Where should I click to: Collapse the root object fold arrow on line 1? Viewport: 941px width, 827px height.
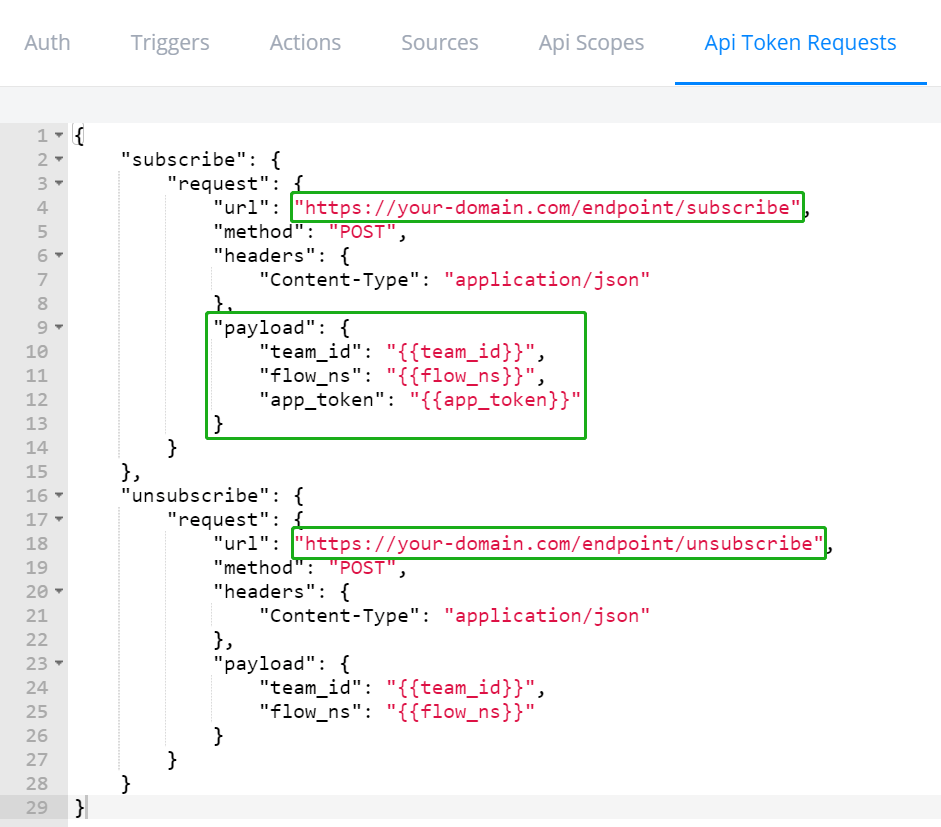tap(59, 136)
